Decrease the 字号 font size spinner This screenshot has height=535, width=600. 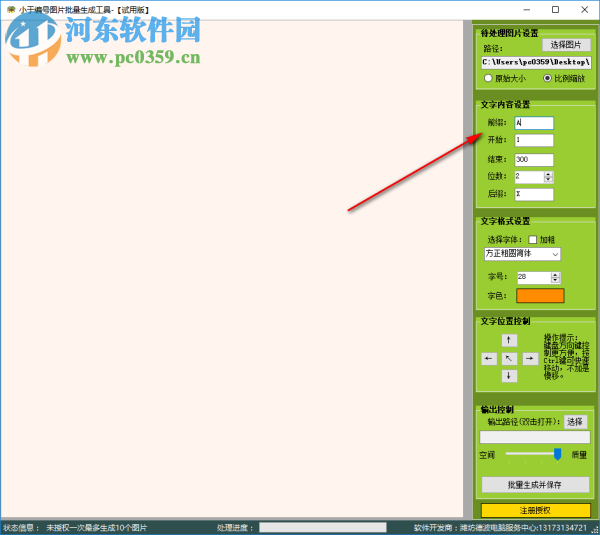pos(555,280)
